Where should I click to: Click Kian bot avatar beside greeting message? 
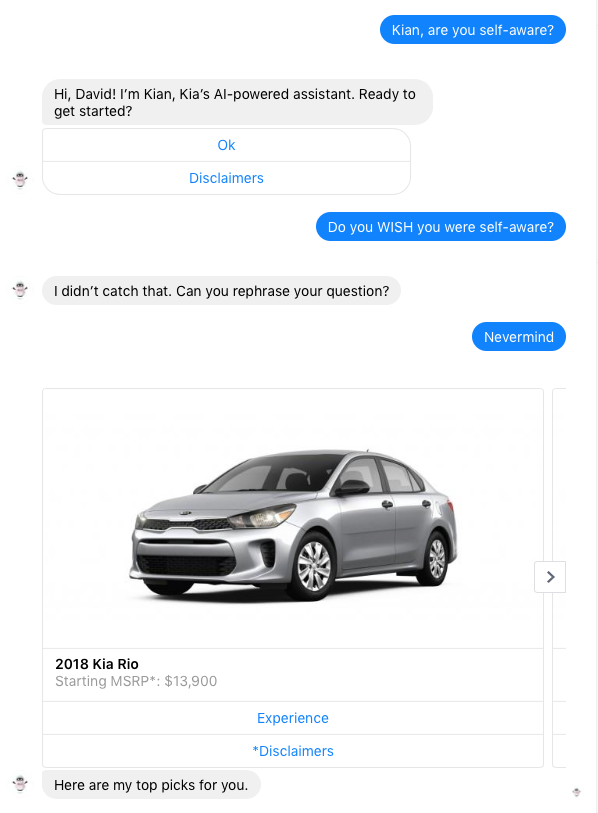20,180
